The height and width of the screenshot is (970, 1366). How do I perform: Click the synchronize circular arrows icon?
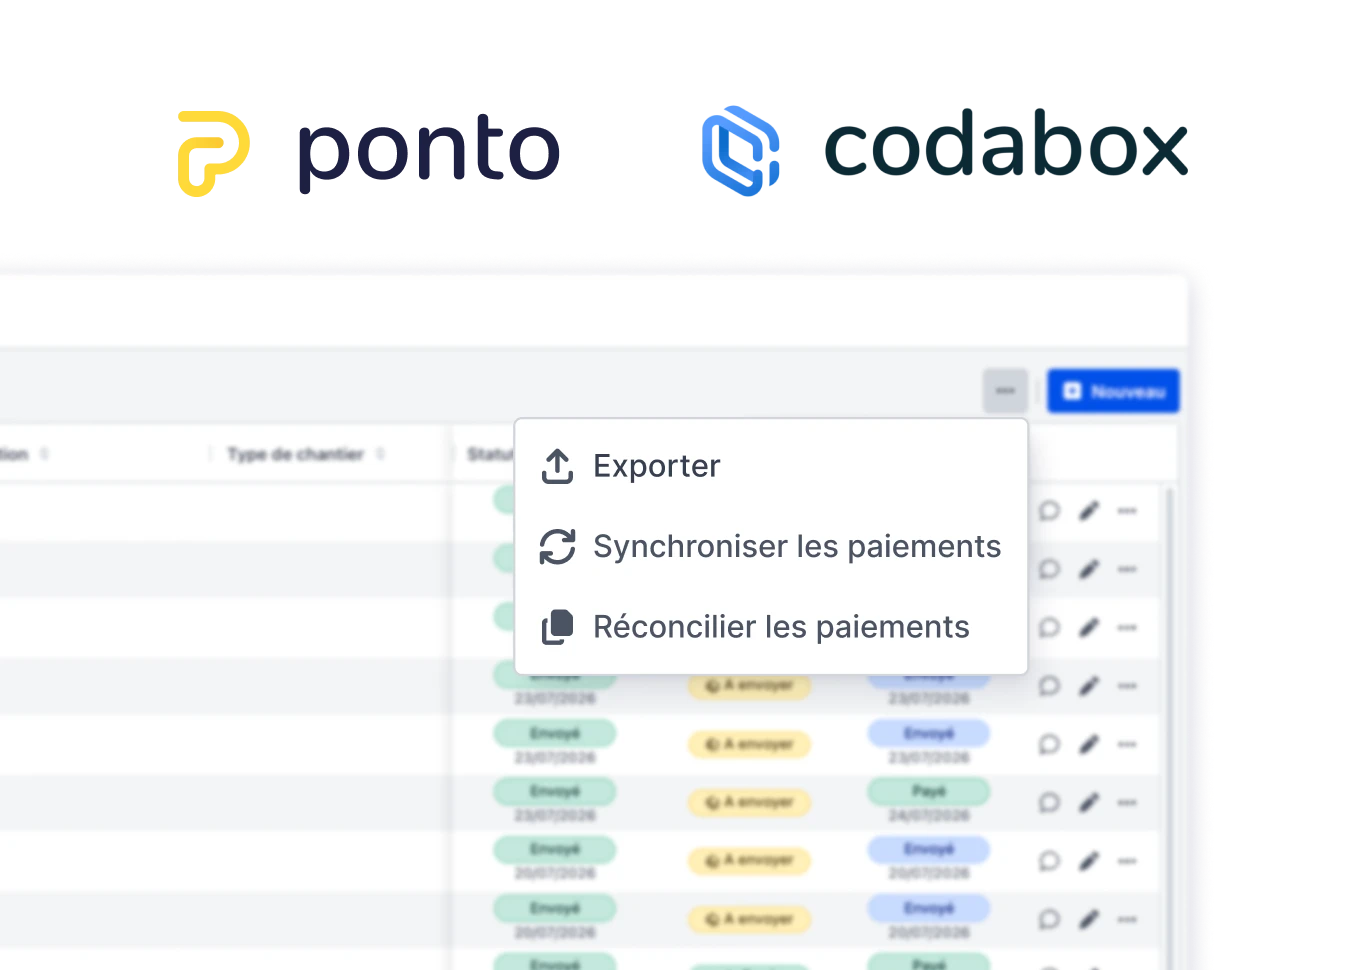click(x=557, y=546)
